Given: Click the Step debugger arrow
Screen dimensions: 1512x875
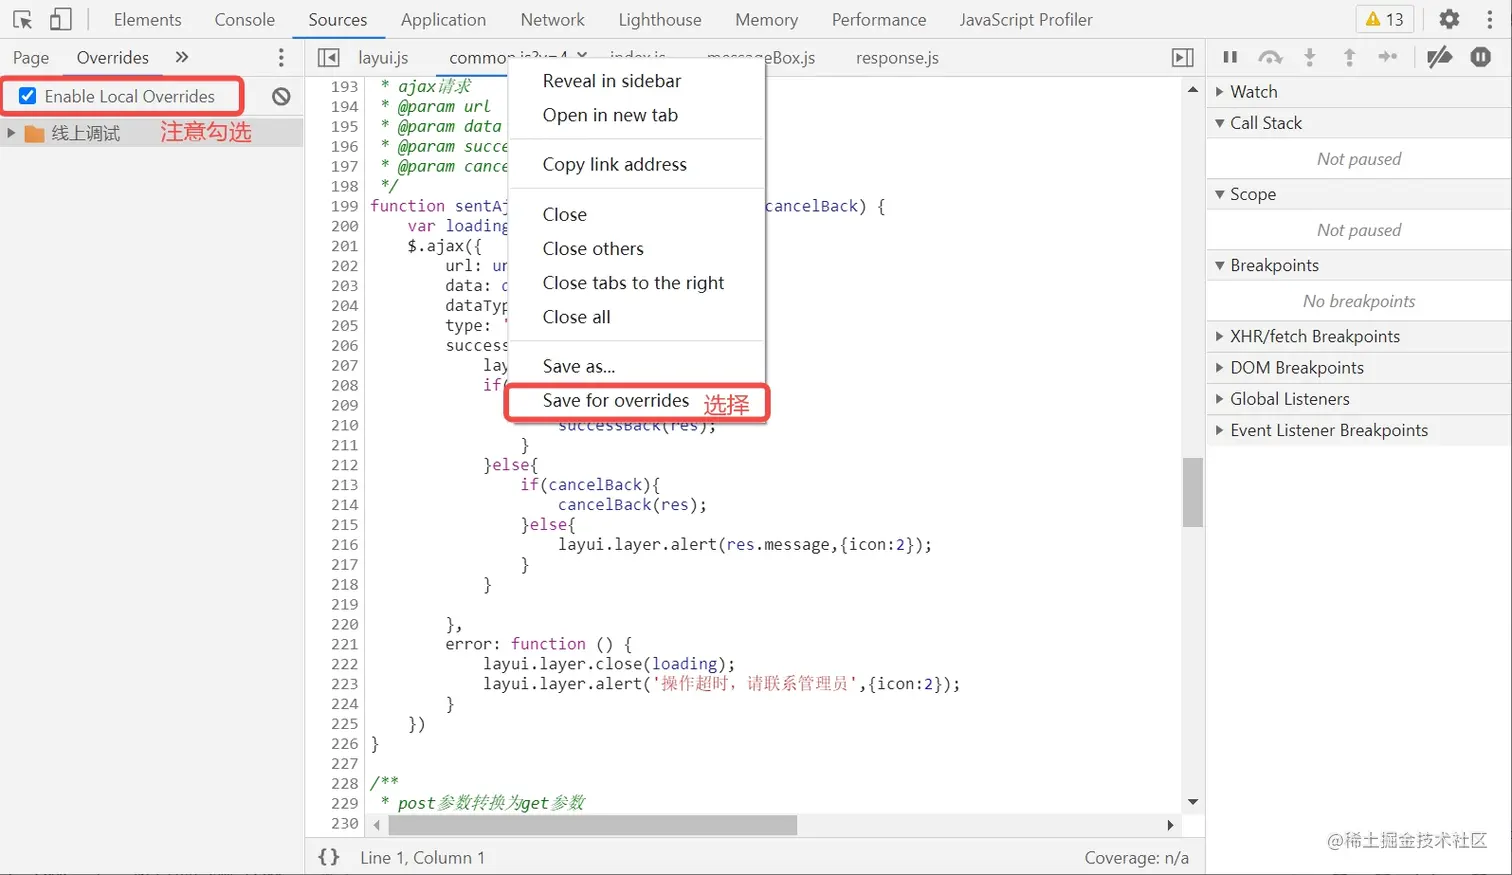Looking at the screenshot, I should [x=1388, y=57].
